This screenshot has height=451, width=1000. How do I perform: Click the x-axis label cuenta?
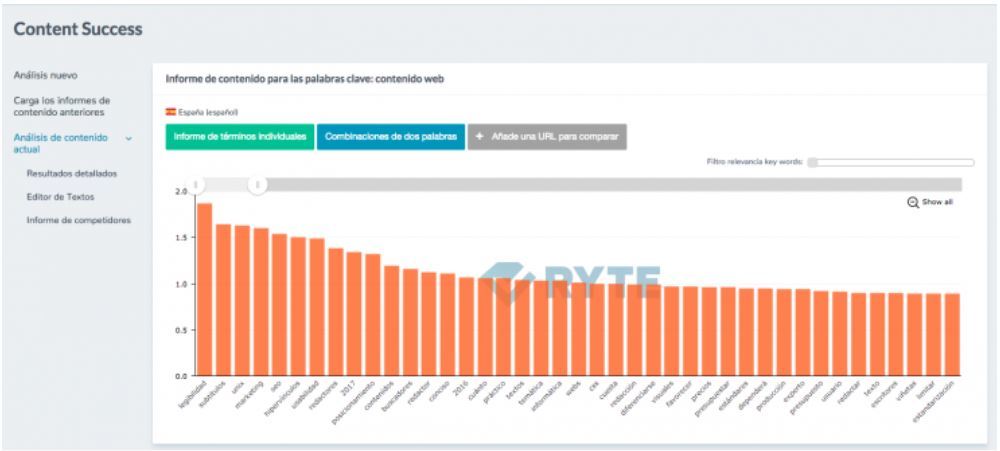pos(611,388)
